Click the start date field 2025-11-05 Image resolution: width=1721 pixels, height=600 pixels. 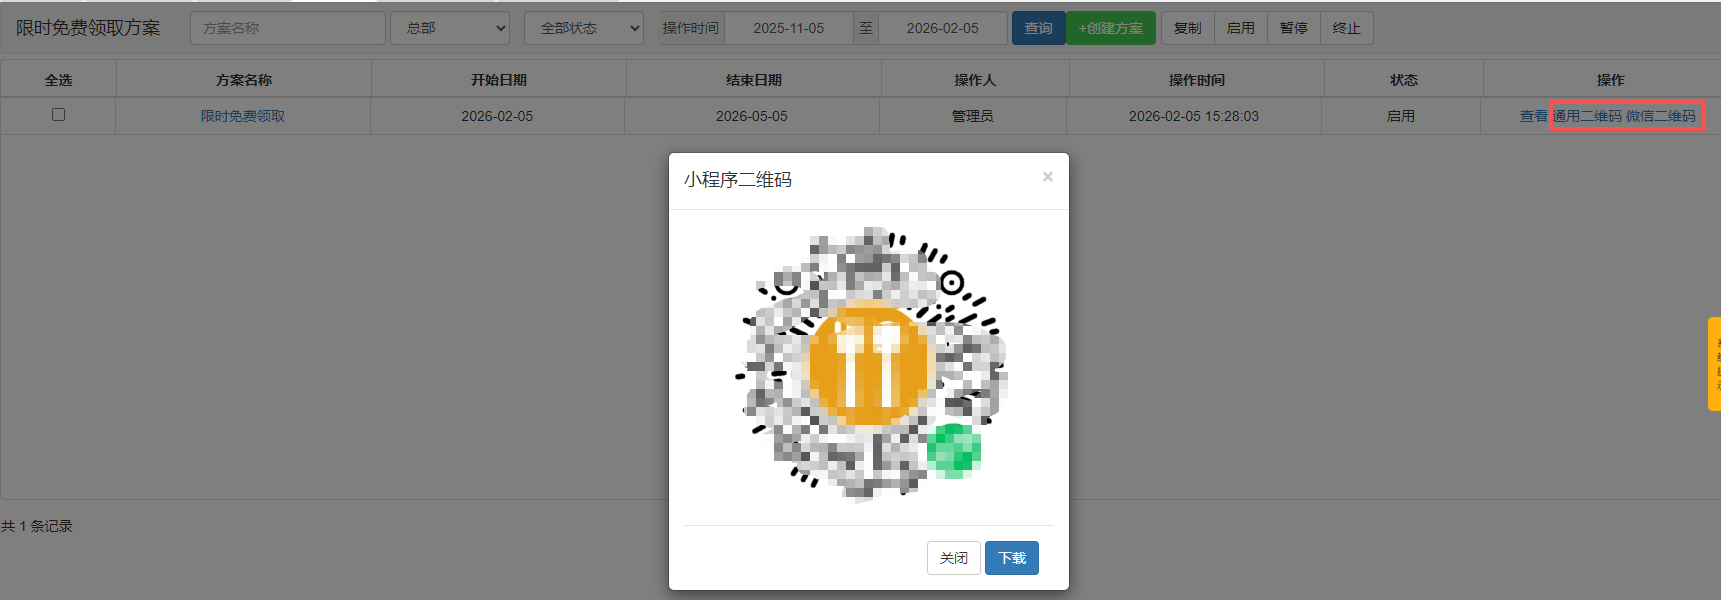(x=789, y=28)
